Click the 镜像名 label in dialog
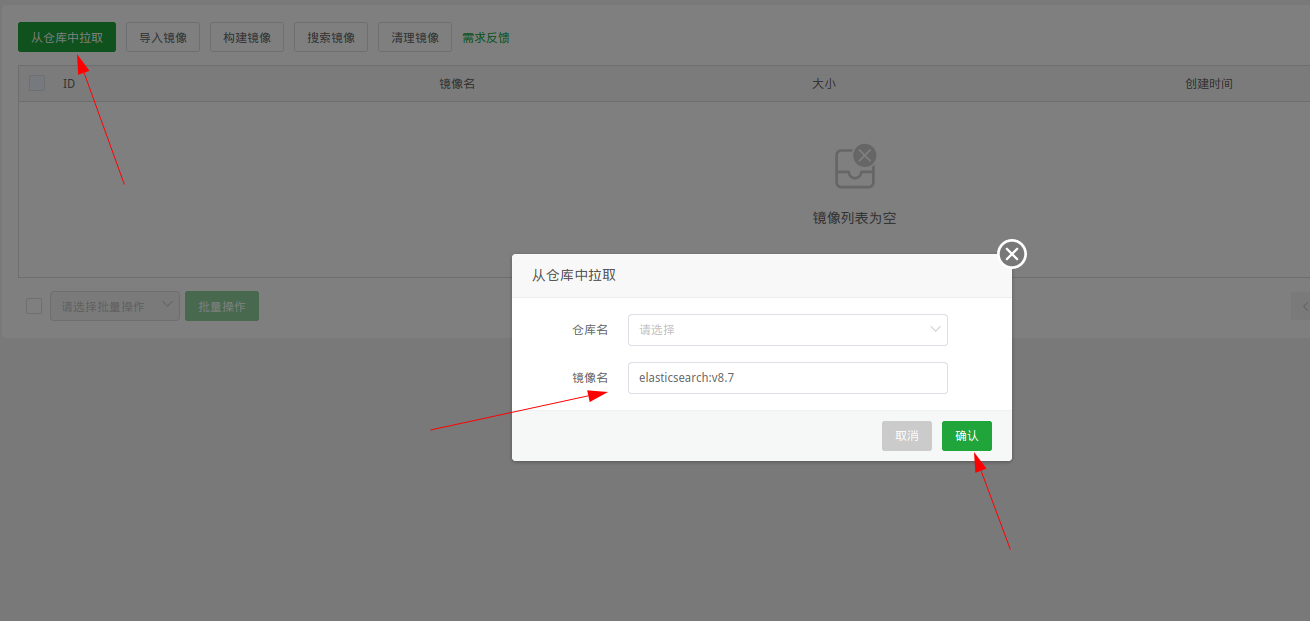Screen dimensions: 1310x621 590,378
